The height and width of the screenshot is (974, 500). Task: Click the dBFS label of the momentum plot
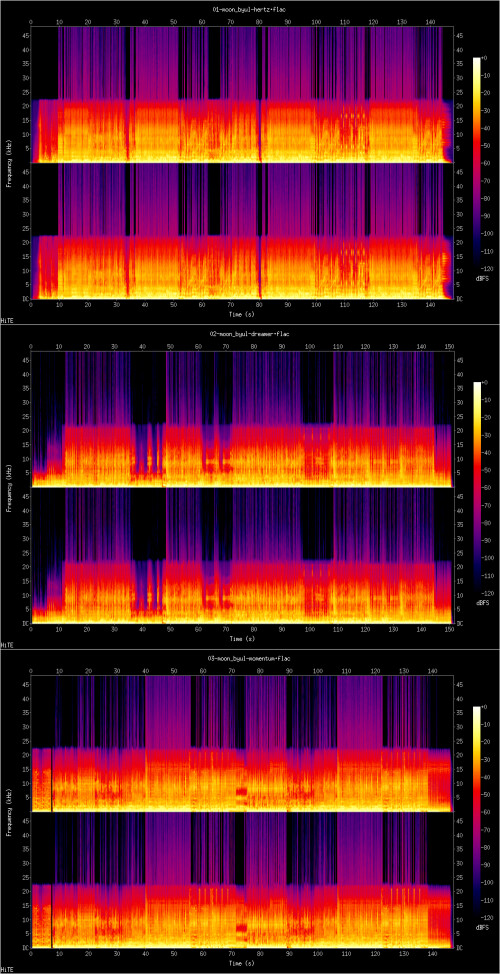tap(482, 927)
